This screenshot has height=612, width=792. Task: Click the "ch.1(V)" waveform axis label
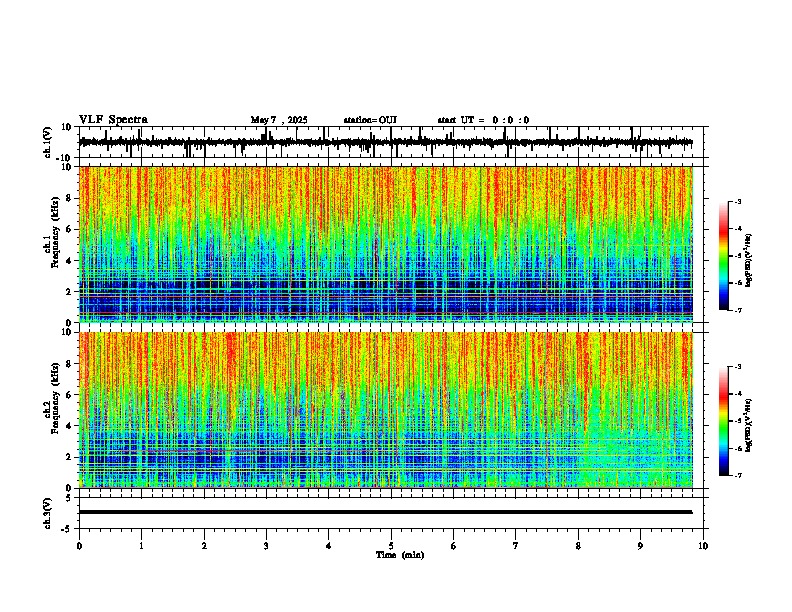48,142
